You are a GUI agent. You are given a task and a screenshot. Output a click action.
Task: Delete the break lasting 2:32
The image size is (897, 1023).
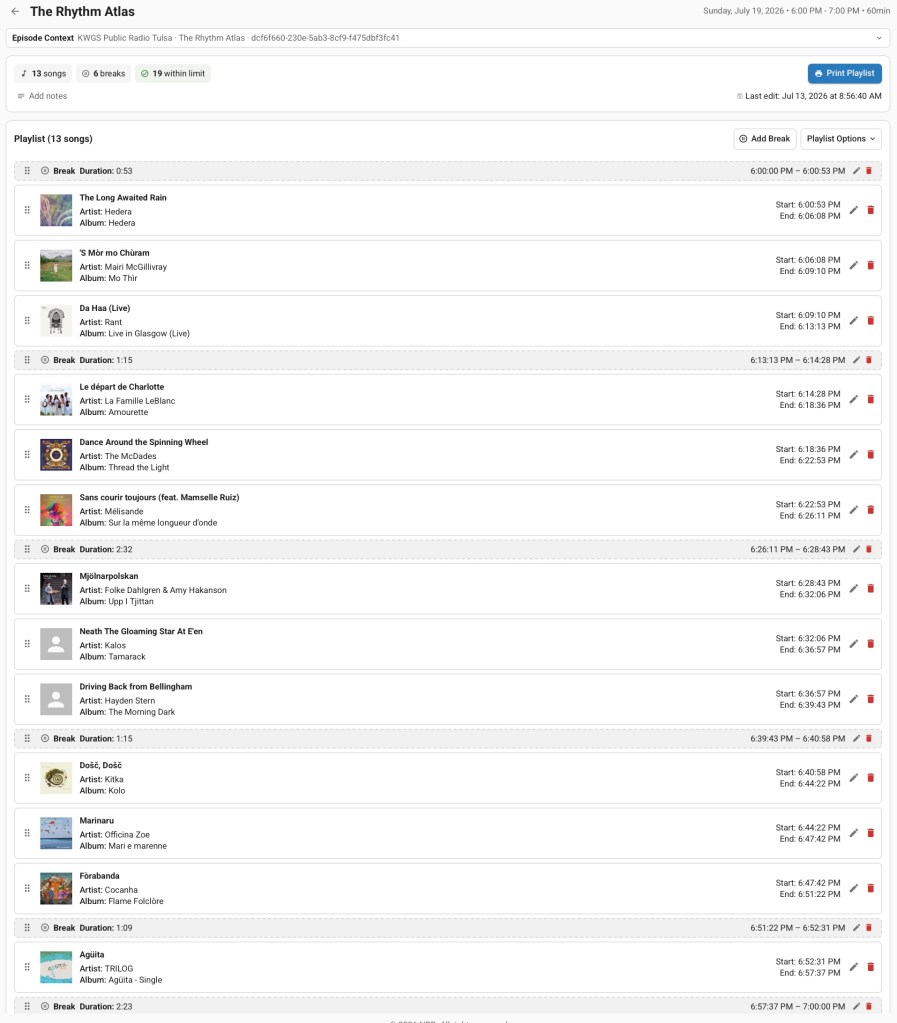click(868, 549)
